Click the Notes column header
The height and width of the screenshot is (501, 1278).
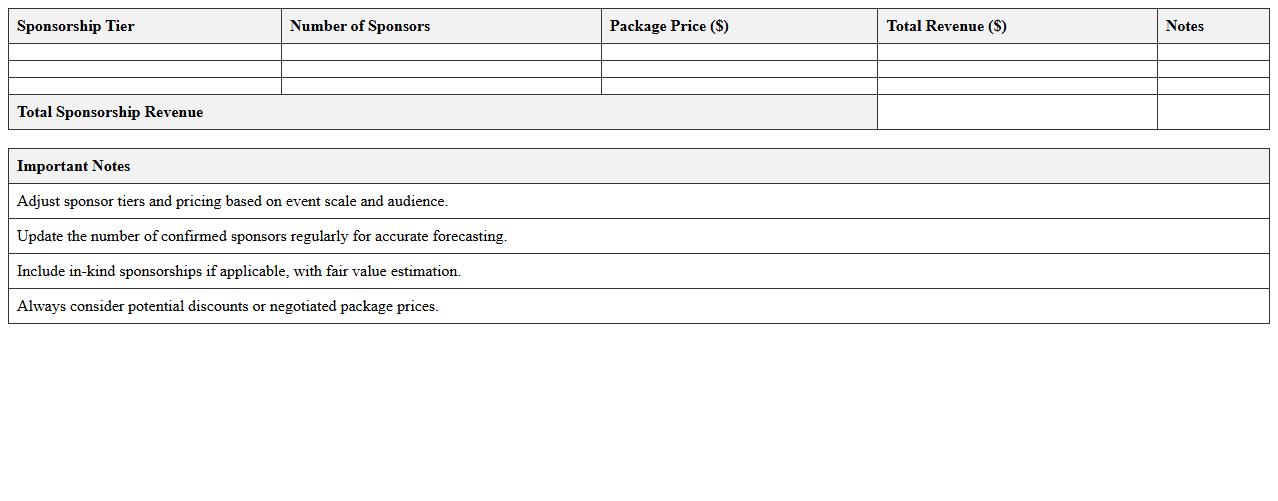pyautogui.click(x=1185, y=26)
